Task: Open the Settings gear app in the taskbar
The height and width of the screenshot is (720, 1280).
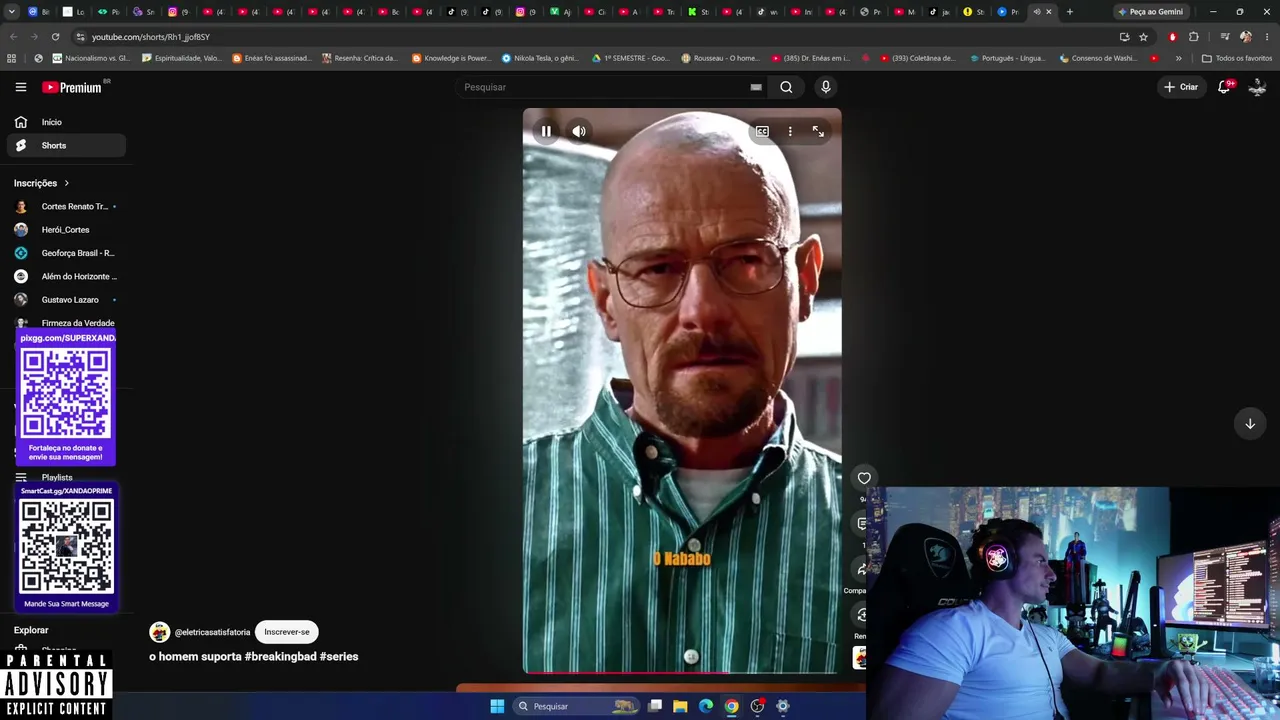Action: click(x=783, y=706)
